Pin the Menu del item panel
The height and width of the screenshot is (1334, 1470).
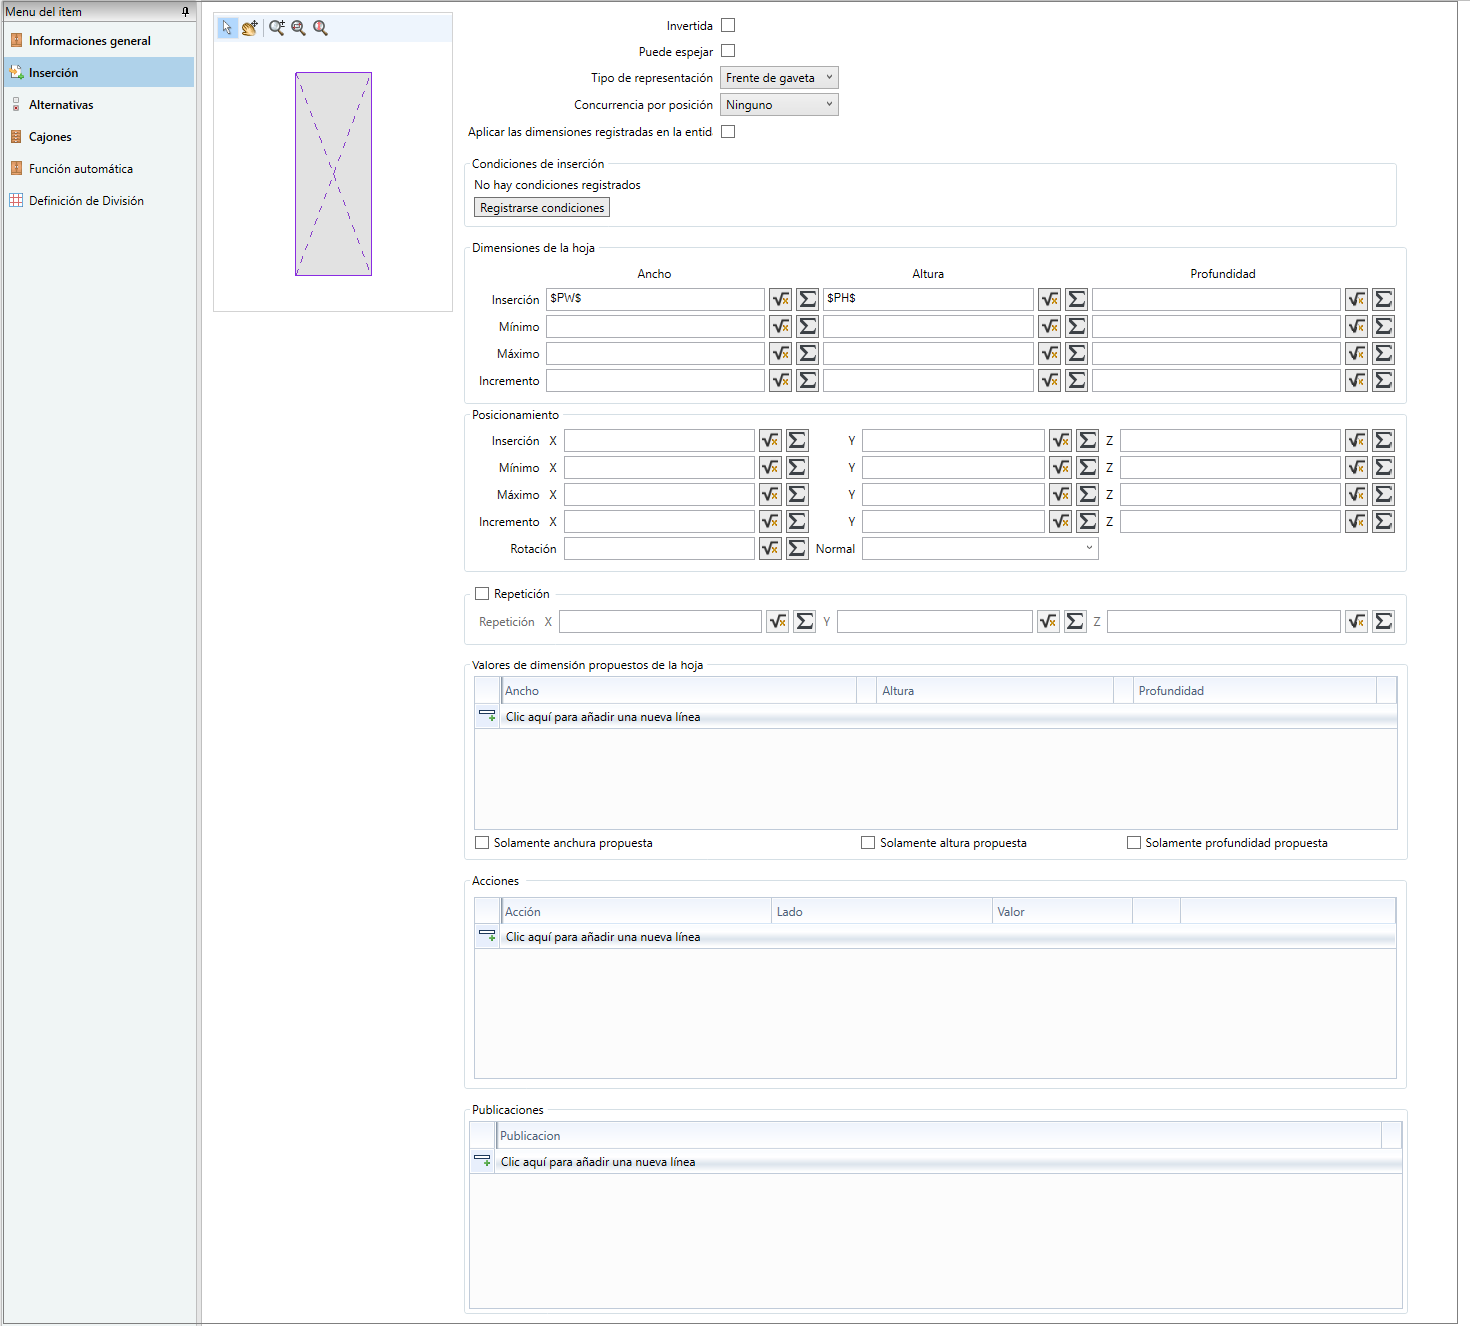[185, 12]
